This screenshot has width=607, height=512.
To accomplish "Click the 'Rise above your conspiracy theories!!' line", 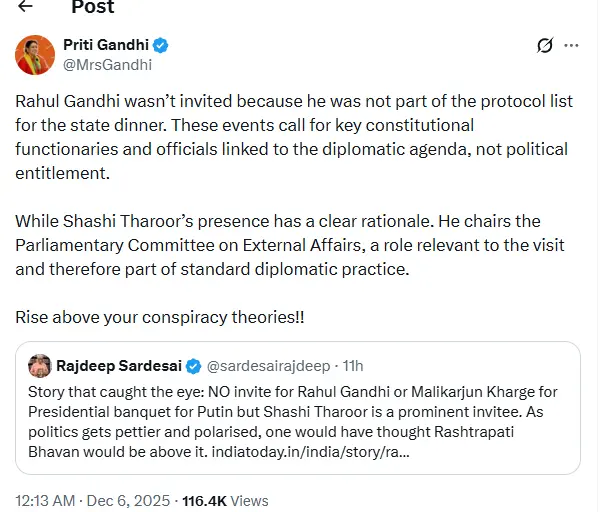I will [x=159, y=316].
